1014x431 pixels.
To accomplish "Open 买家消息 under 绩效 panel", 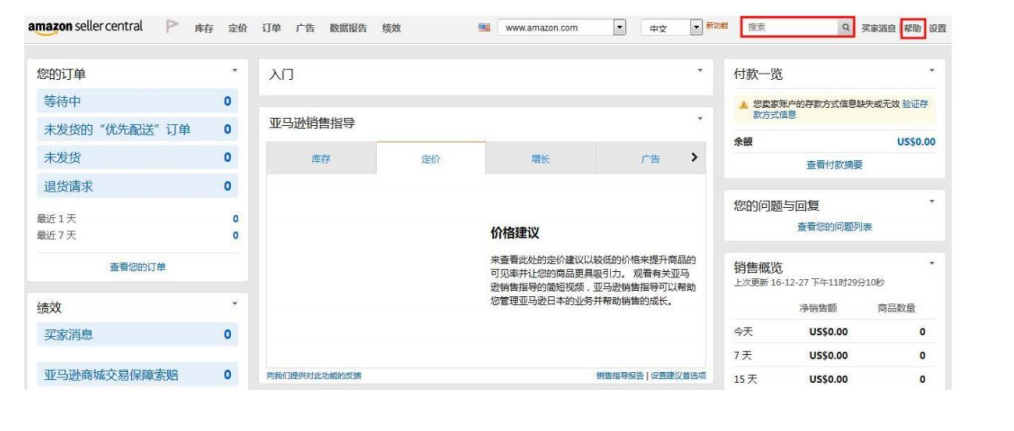I will coord(137,335).
